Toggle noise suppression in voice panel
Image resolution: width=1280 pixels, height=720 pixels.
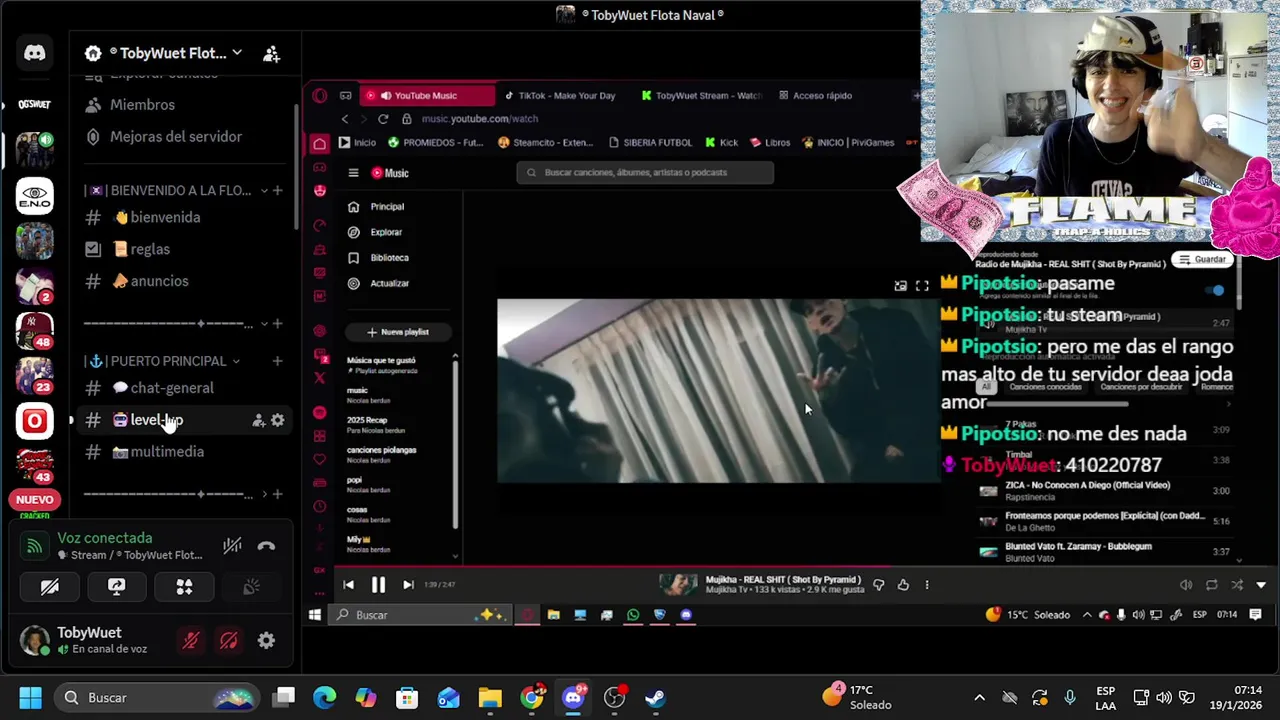pyautogui.click(x=232, y=546)
